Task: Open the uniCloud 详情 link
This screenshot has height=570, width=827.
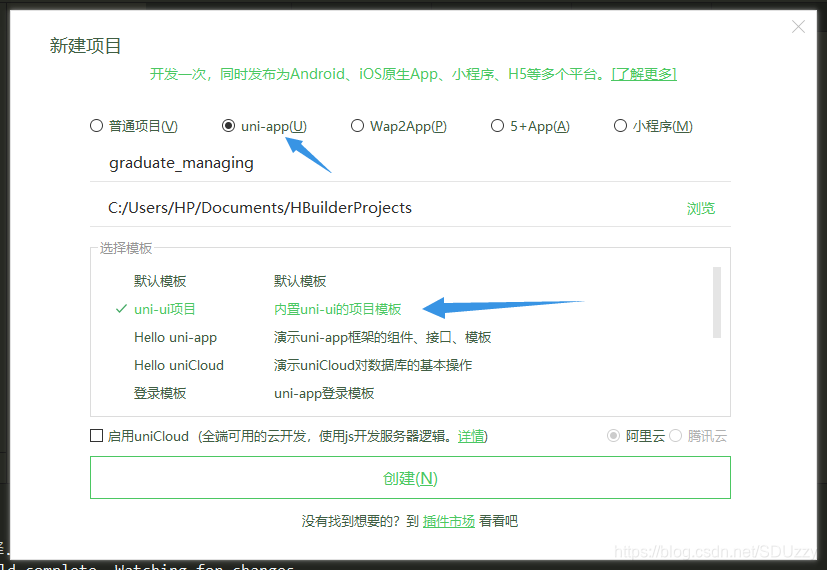Action: coord(471,436)
